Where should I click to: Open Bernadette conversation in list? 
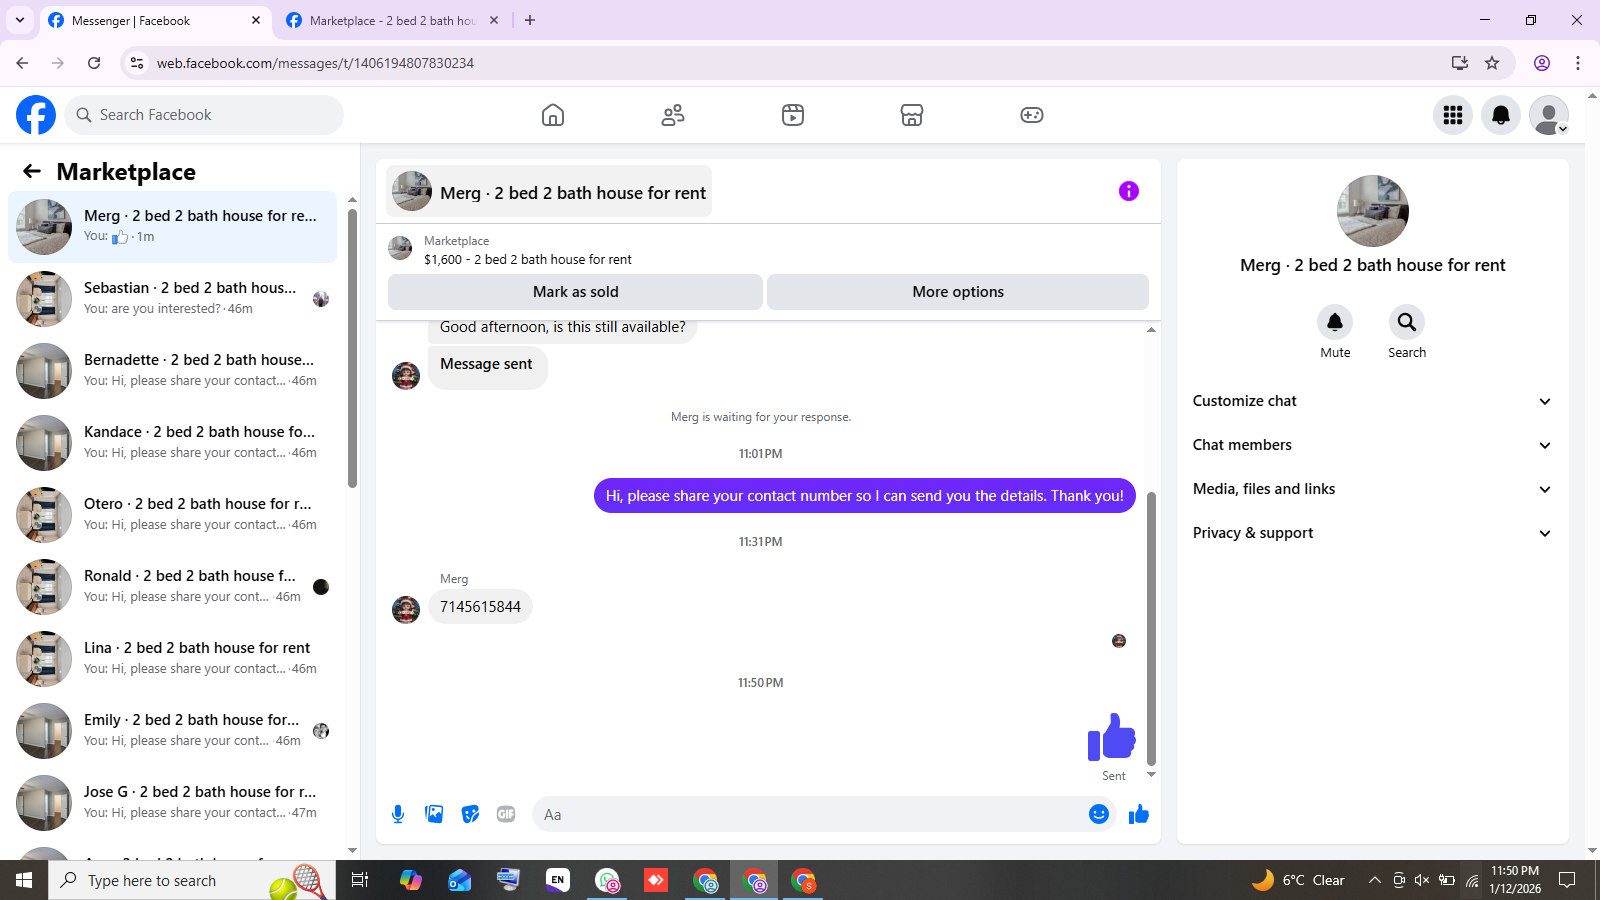tap(173, 371)
